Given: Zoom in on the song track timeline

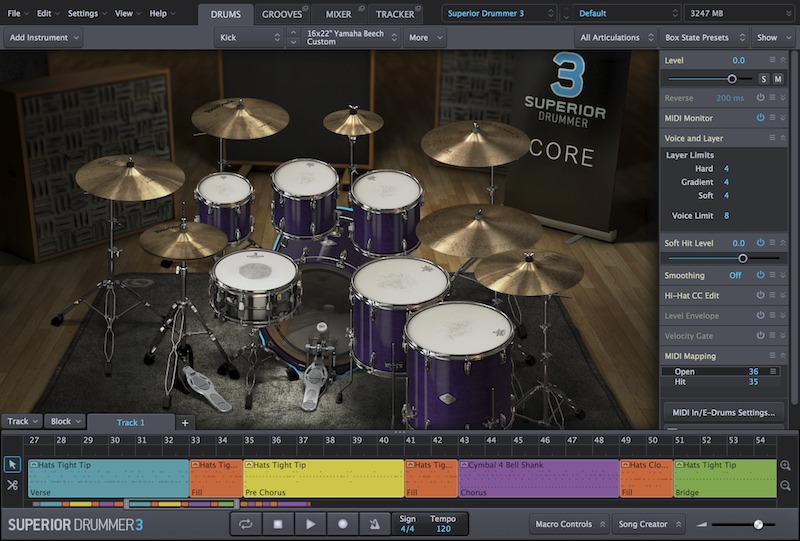Looking at the screenshot, I should pos(786,465).
